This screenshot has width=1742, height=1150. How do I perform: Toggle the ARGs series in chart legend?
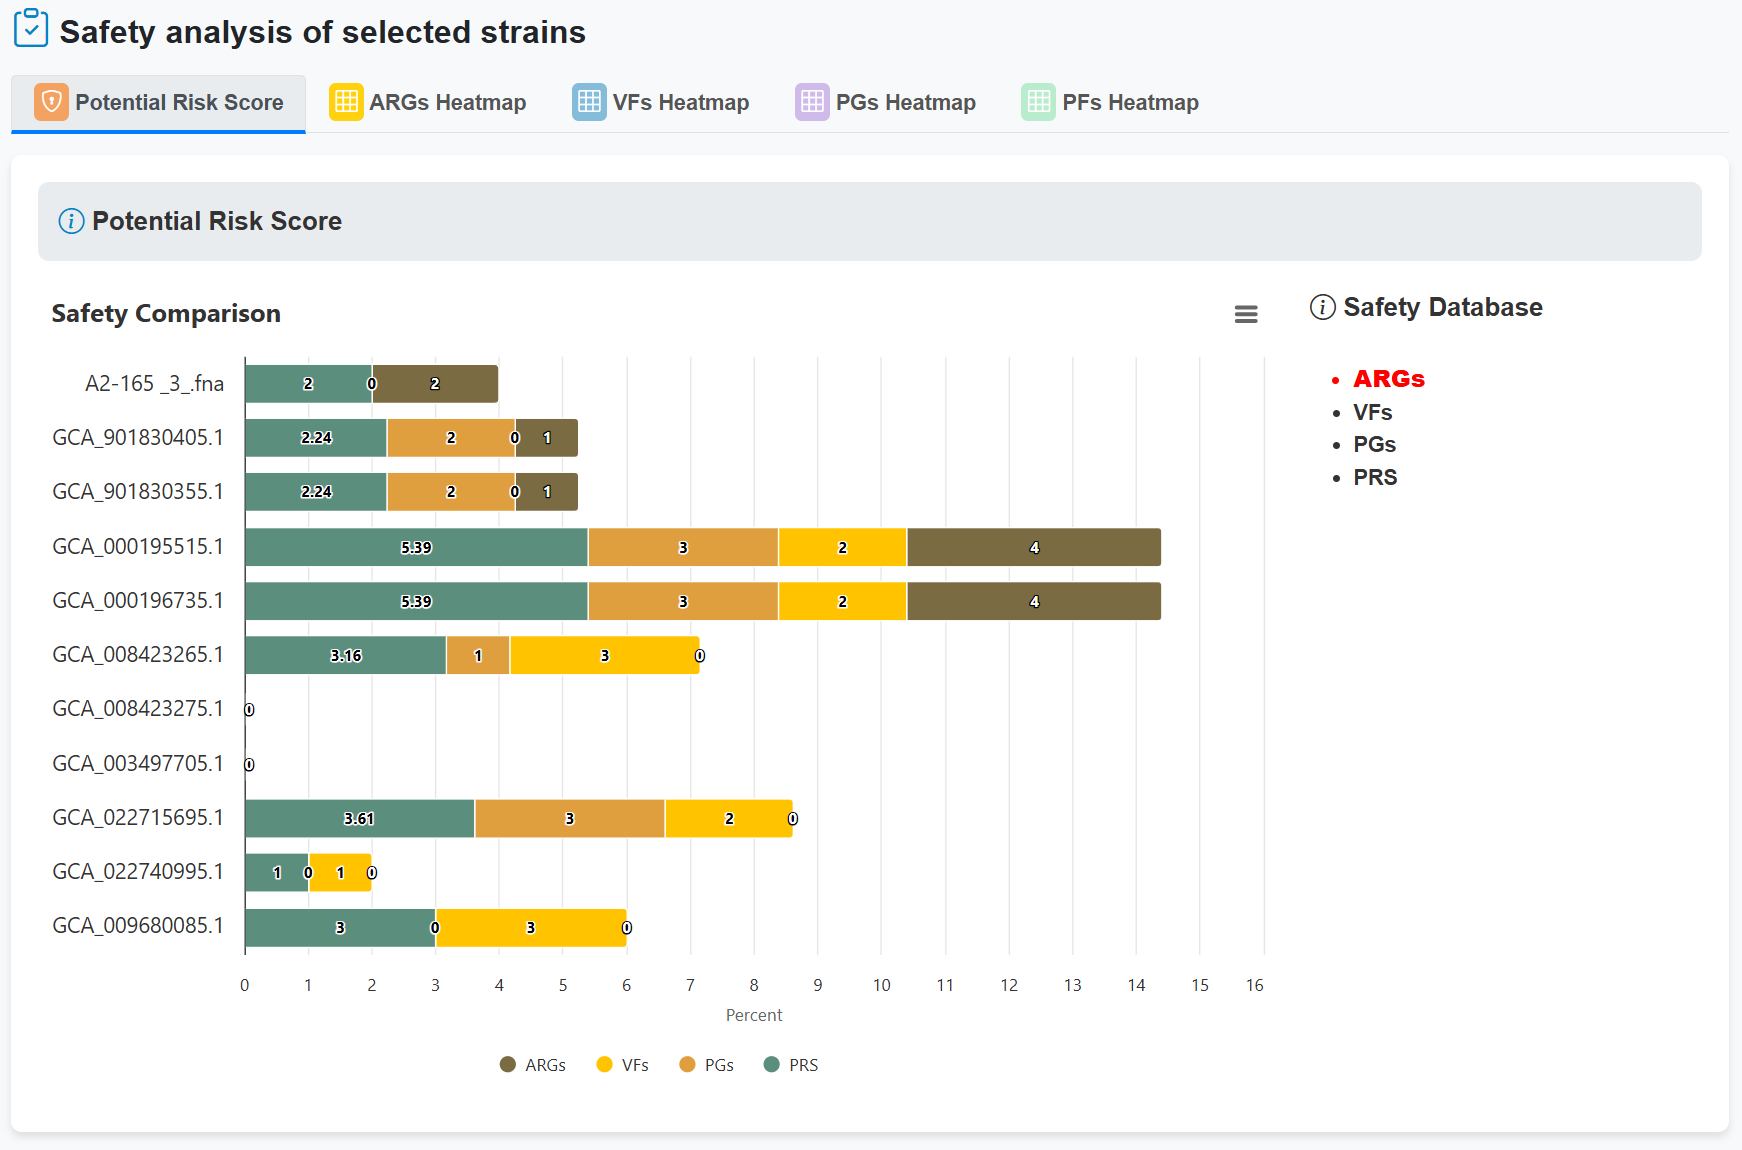pos(533,1065)
